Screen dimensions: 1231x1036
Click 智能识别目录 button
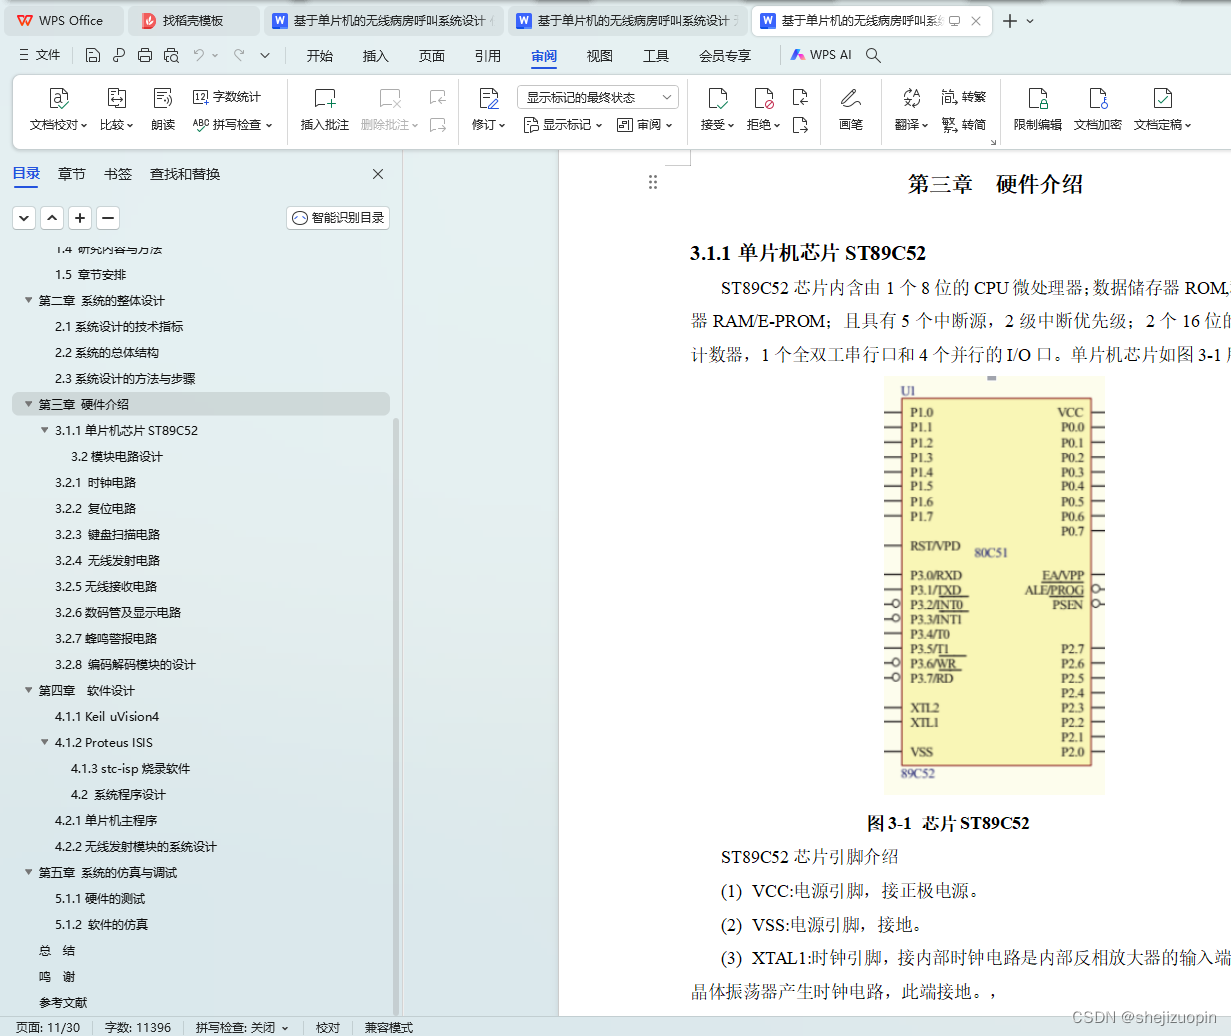tap(338, 217)
